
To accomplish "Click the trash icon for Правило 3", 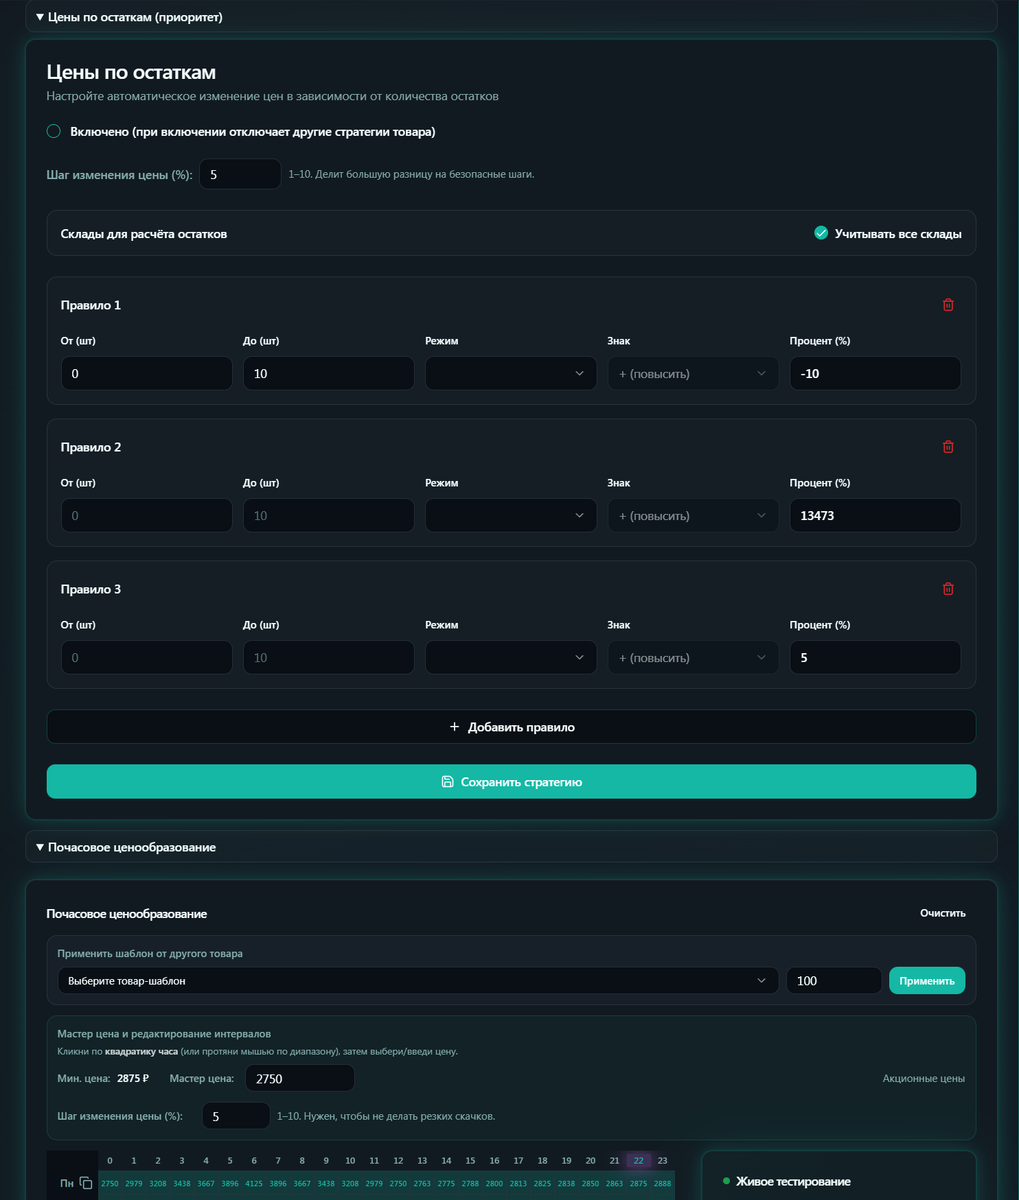I will point(948,589).
